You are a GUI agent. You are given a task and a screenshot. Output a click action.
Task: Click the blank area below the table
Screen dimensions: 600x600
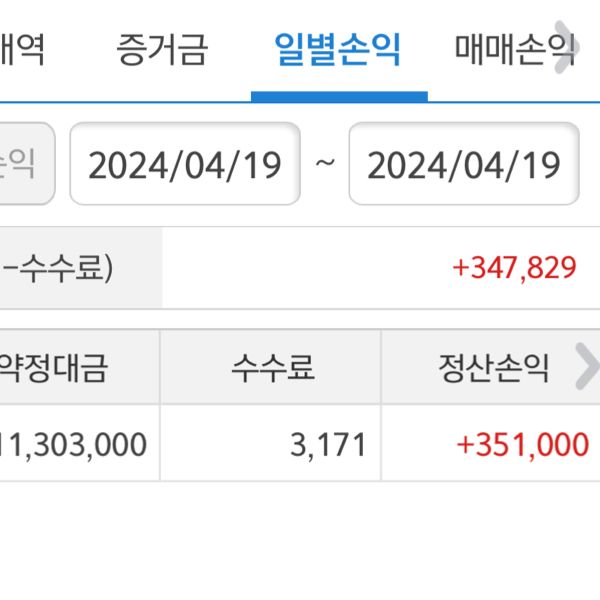[300, 540]
